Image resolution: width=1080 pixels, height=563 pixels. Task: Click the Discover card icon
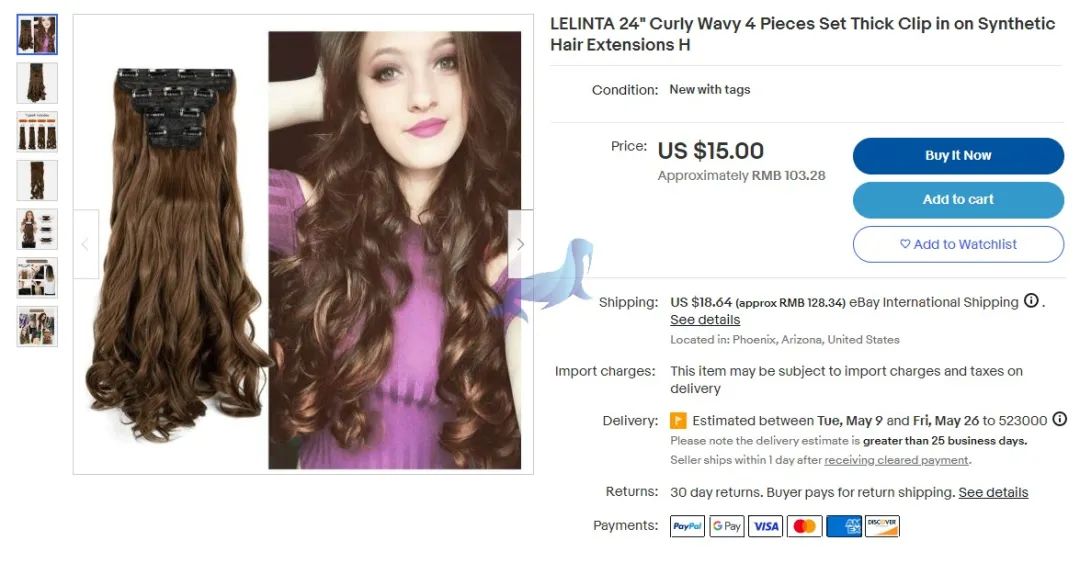click(882, 526)
